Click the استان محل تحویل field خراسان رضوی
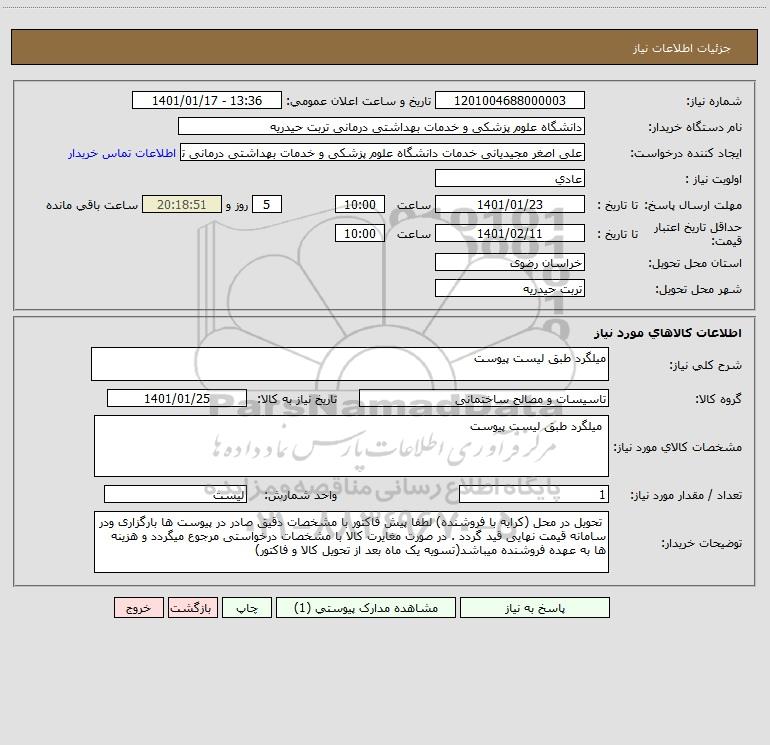Screen dimensions: 770x745 [x=510, y=262]
